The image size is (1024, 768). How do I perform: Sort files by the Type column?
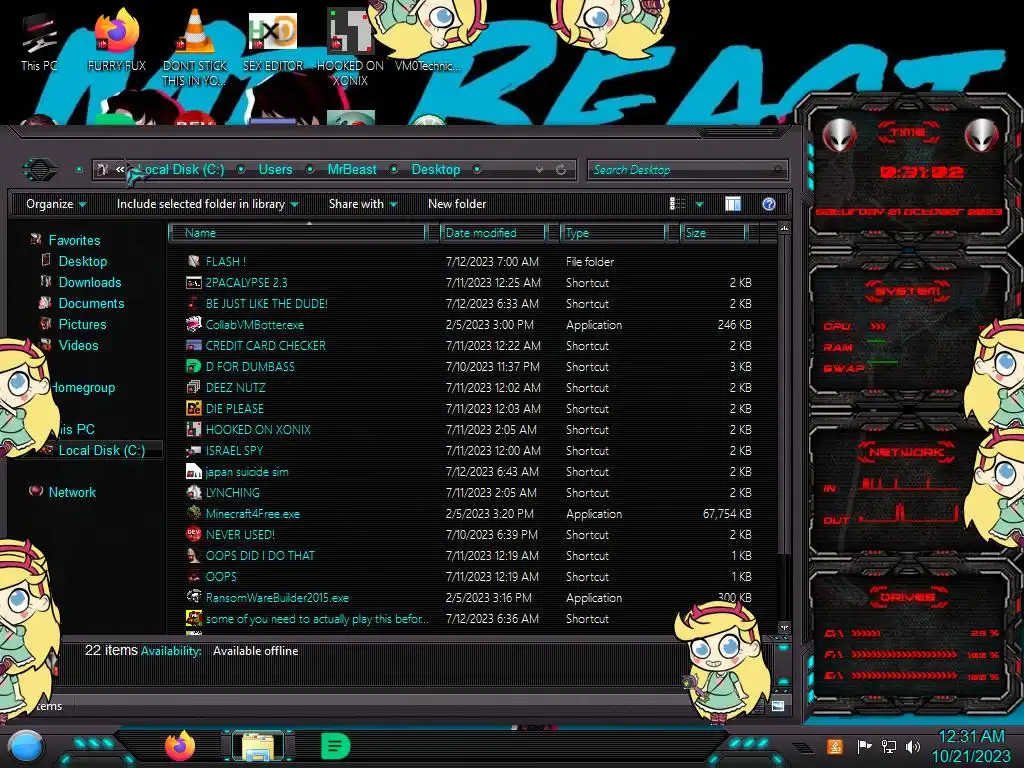tap(613, 232)
